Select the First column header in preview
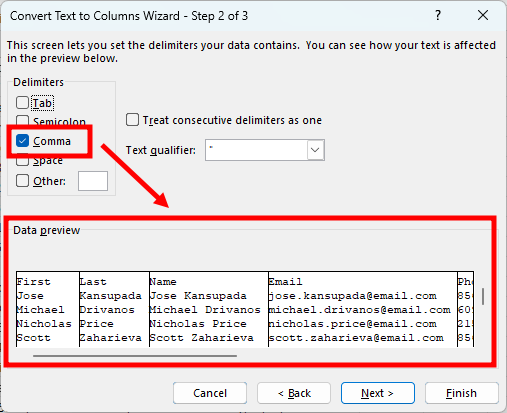507x413 pixels. tap(33, 282)
